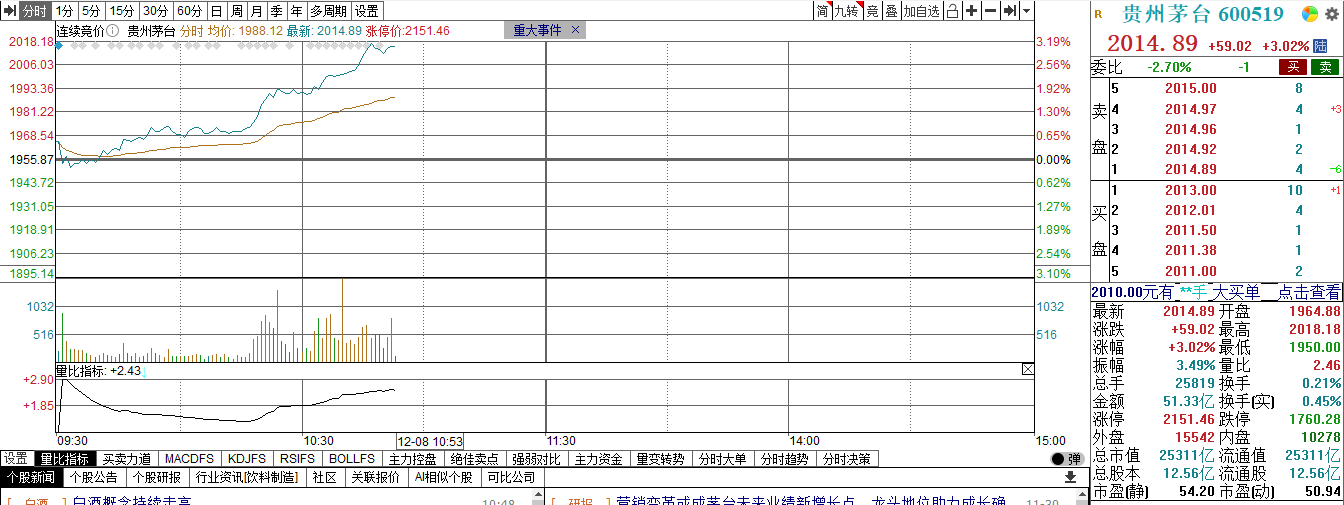The image size is (1344, 505).
Task: Click the plus zoom-in icon
Action: point(971,11)
